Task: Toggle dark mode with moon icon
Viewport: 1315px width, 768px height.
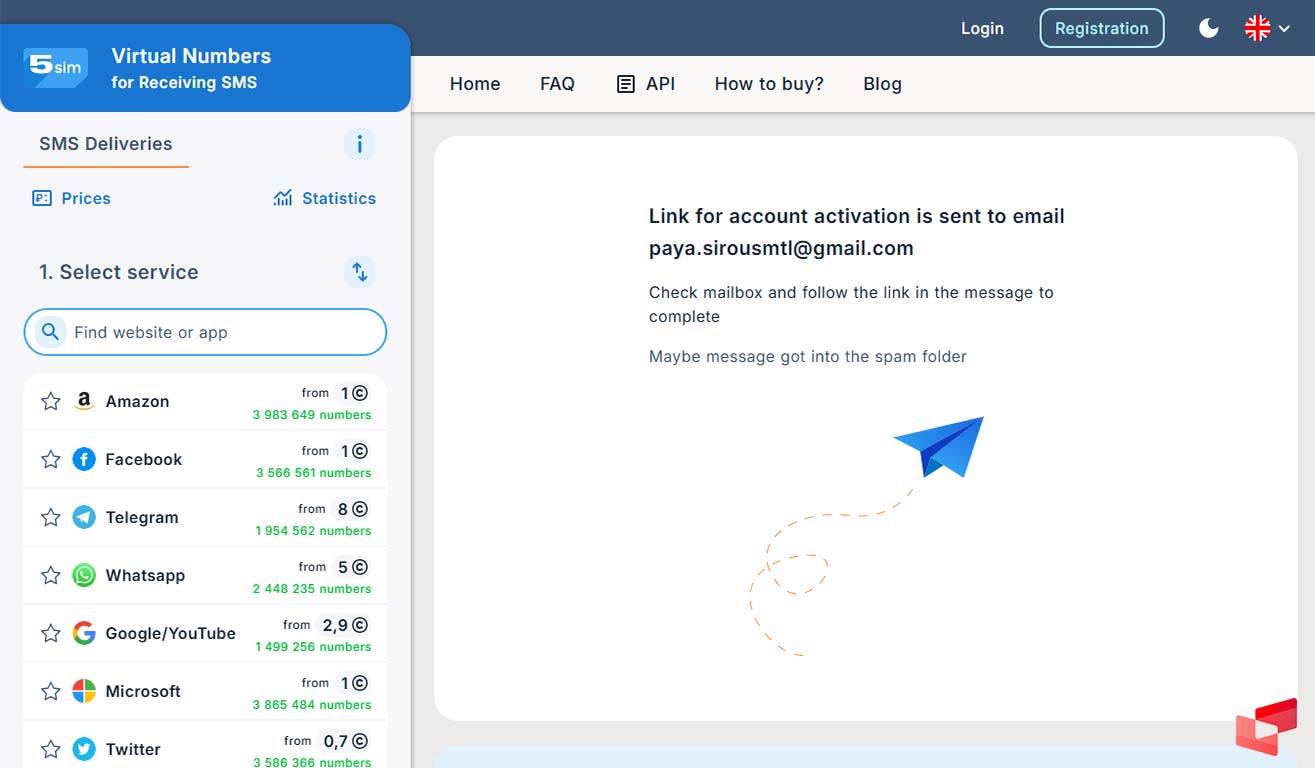Action: pyautogui.click(x=1209, y=28)
